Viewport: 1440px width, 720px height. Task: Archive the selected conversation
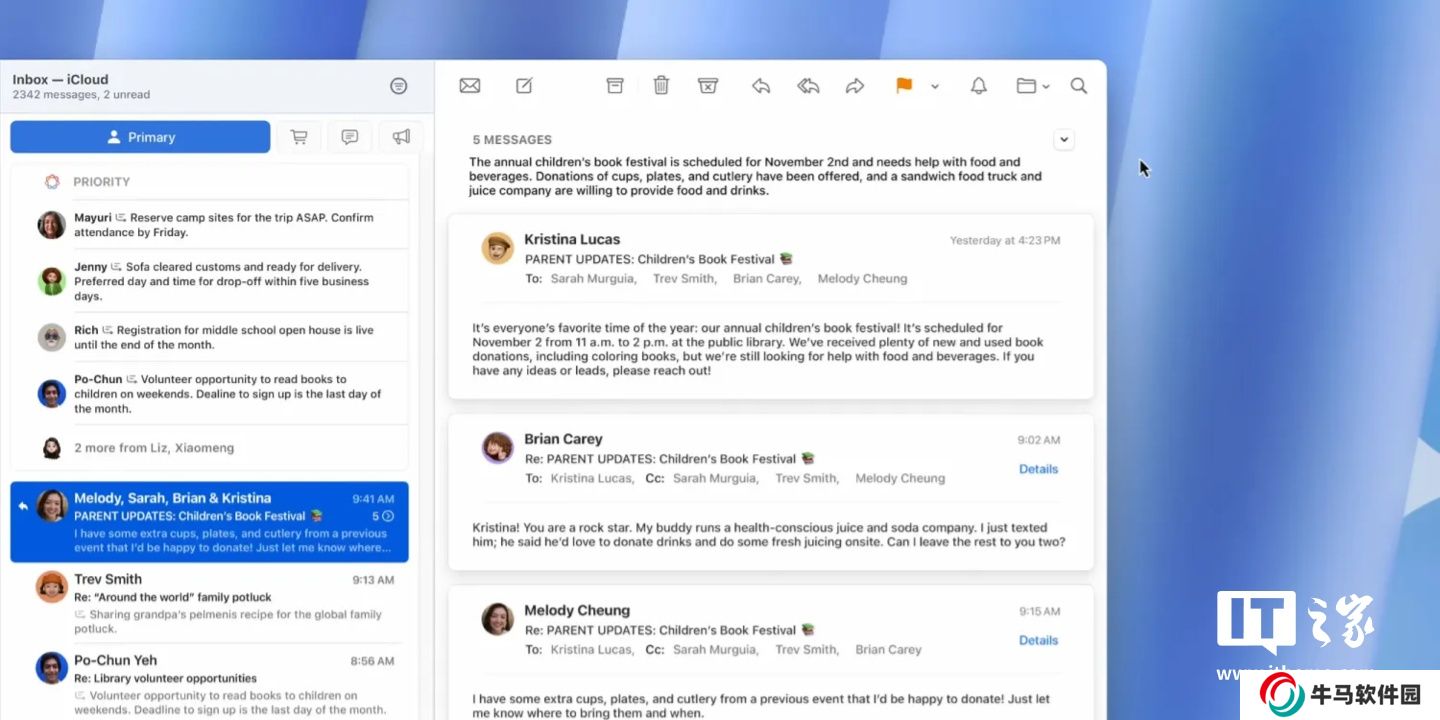pyautogui.click(x=615, y=86)
